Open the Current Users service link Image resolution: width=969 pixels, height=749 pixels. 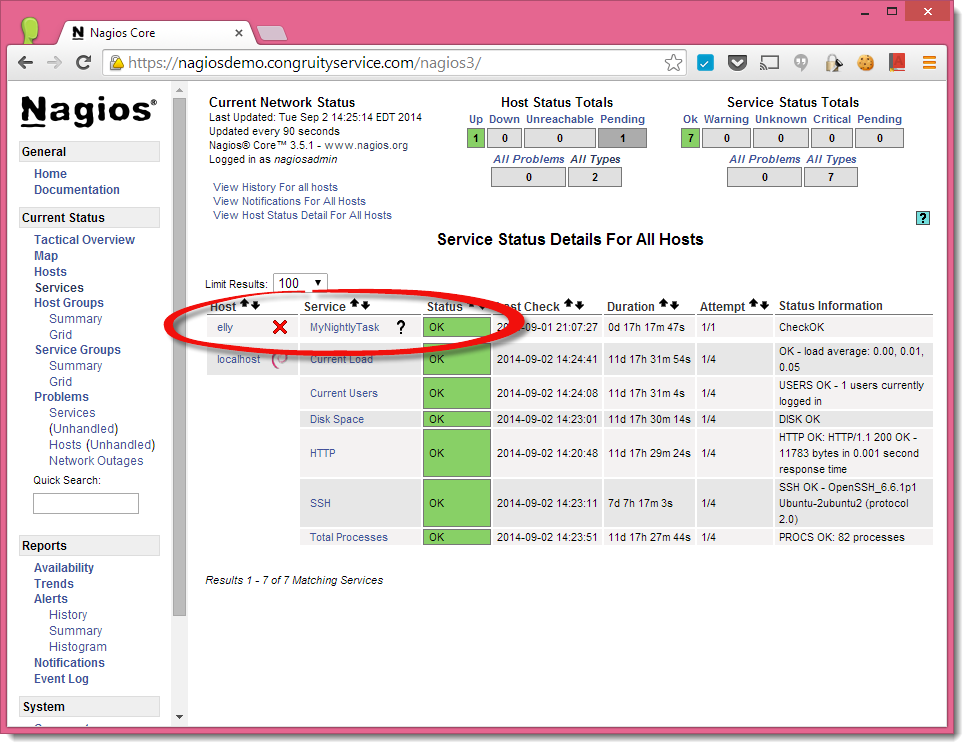(344, 393)
